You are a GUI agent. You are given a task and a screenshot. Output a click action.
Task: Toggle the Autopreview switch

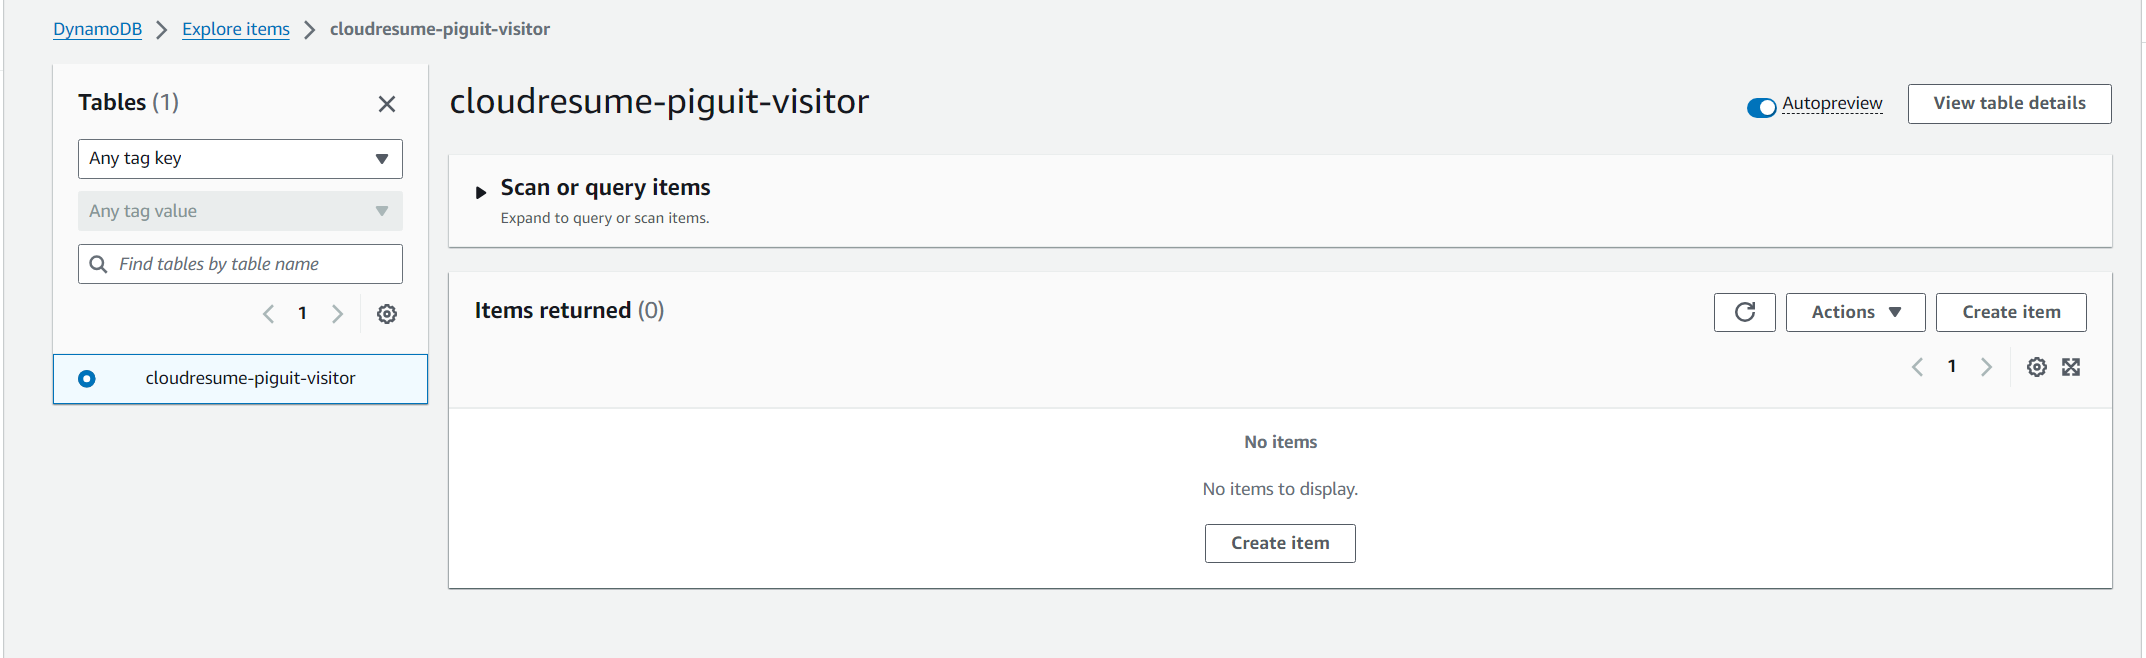point(1761,107)
